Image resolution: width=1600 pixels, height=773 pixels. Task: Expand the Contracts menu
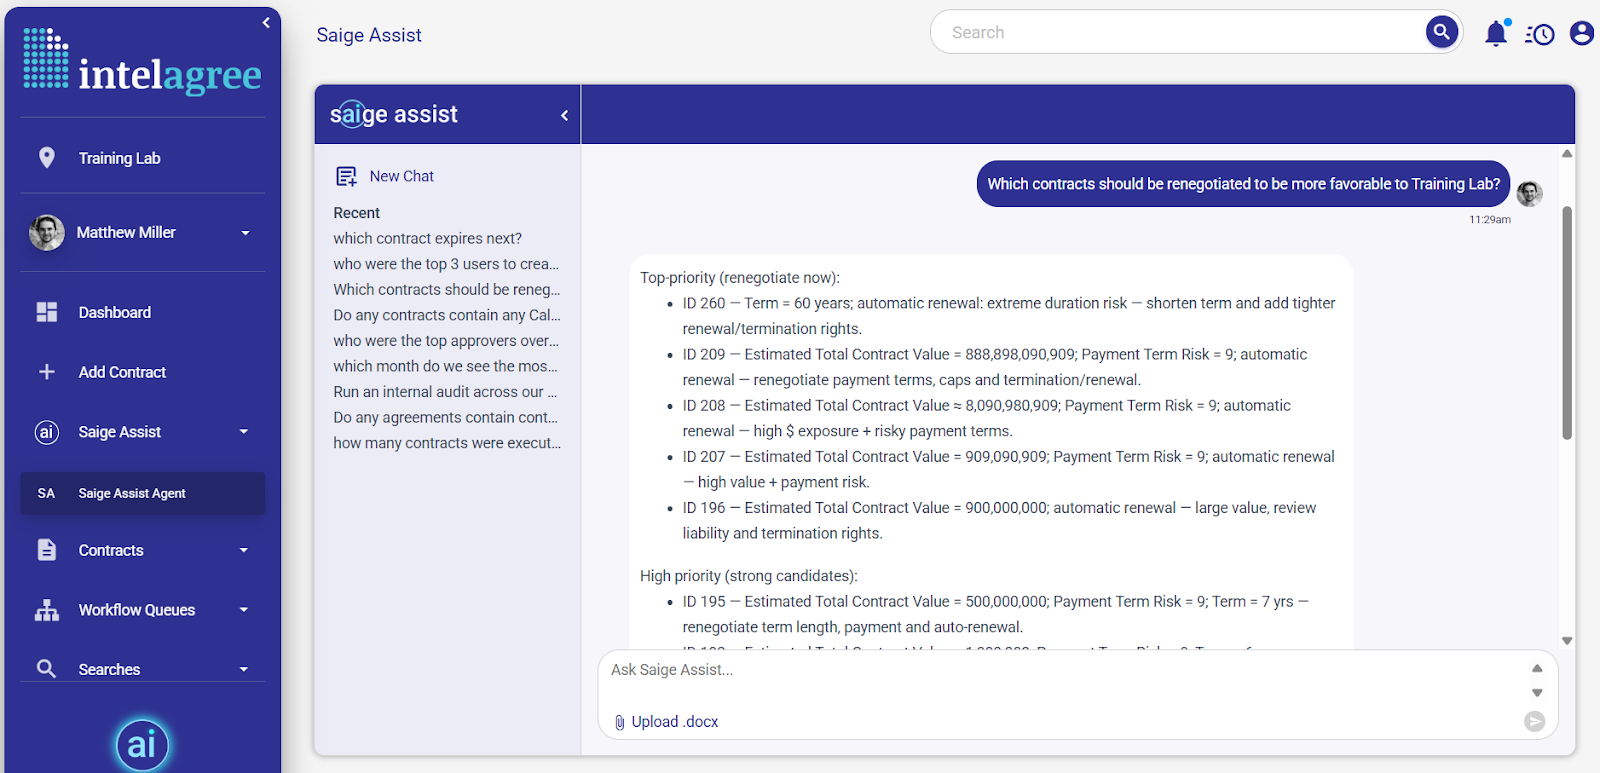[245, 551]
